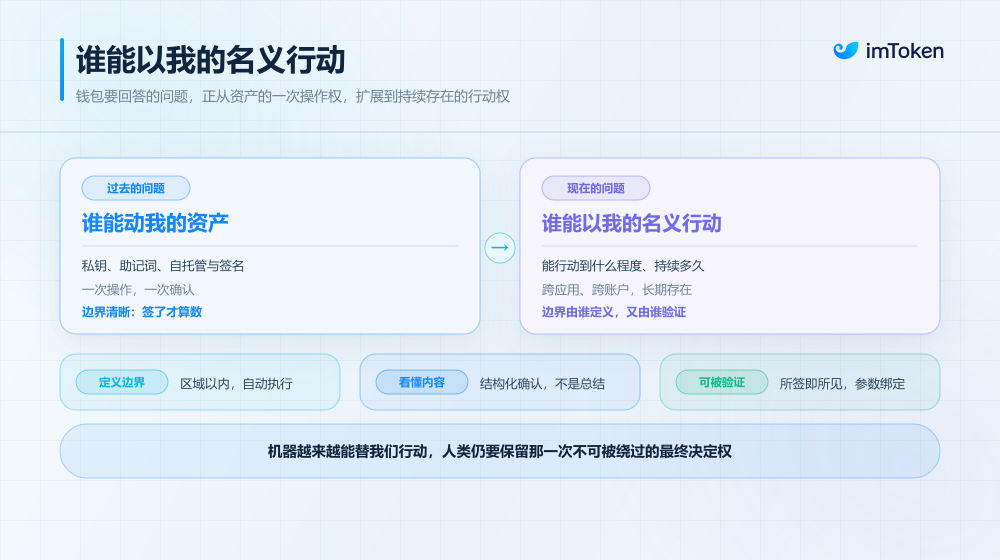Click the text 边界由谁定义，又由谁验证

coord(614,312)
